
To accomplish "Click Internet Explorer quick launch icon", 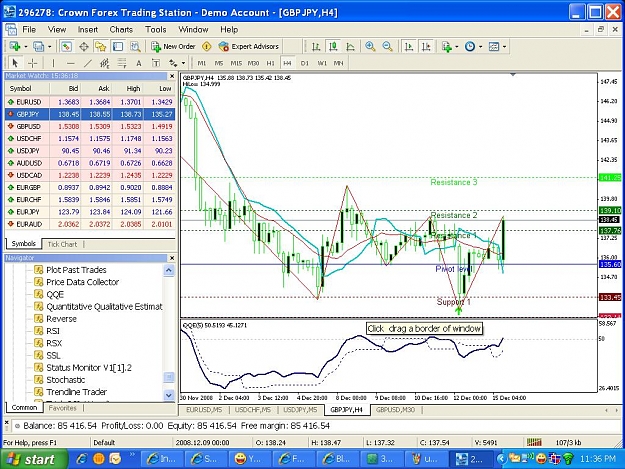I will [81, 459].
